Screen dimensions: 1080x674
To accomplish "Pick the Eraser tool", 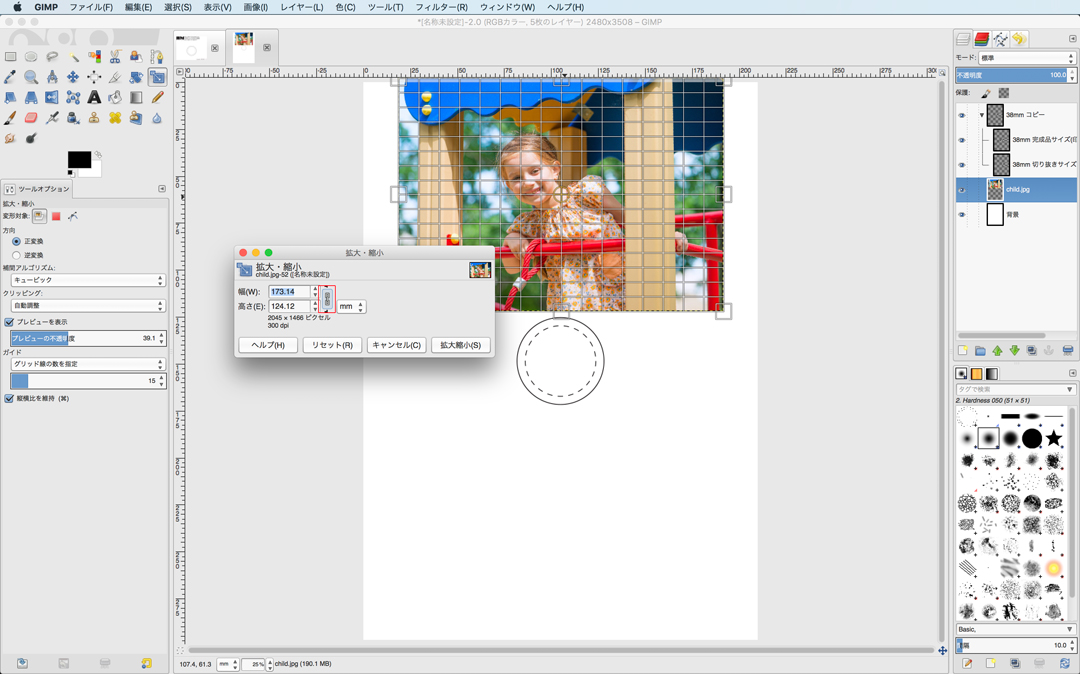I will (31, 118).
